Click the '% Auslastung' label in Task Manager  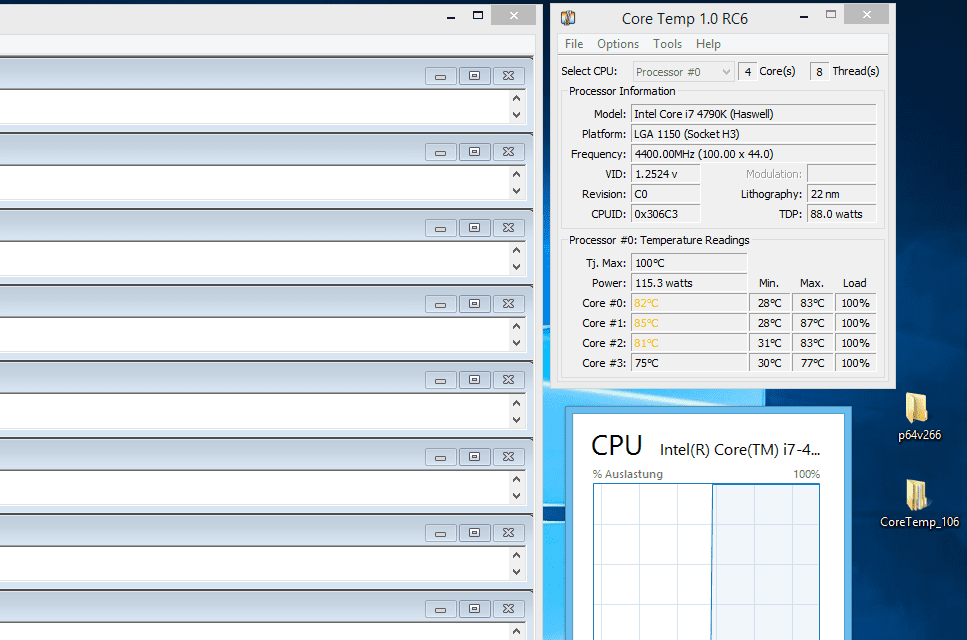coord(627,474)
